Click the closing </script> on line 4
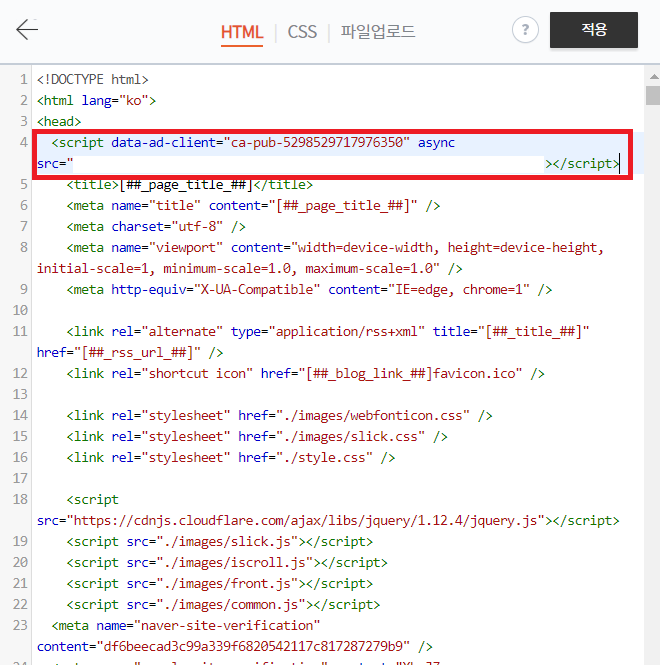This screenshot has height=665, width=660. (586, 164)
